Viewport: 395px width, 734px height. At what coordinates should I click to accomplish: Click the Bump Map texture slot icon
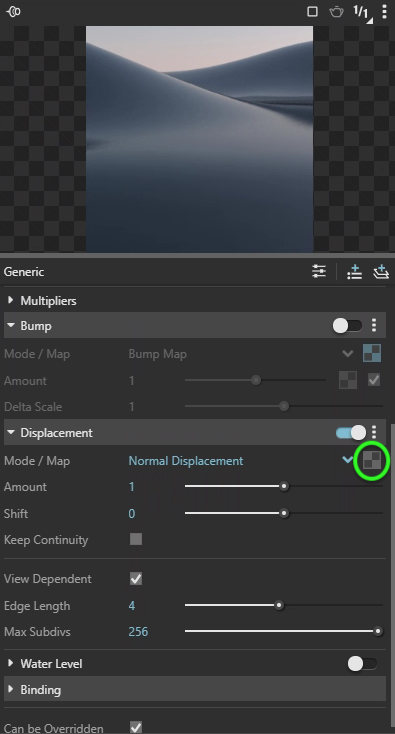coord(372,353)
